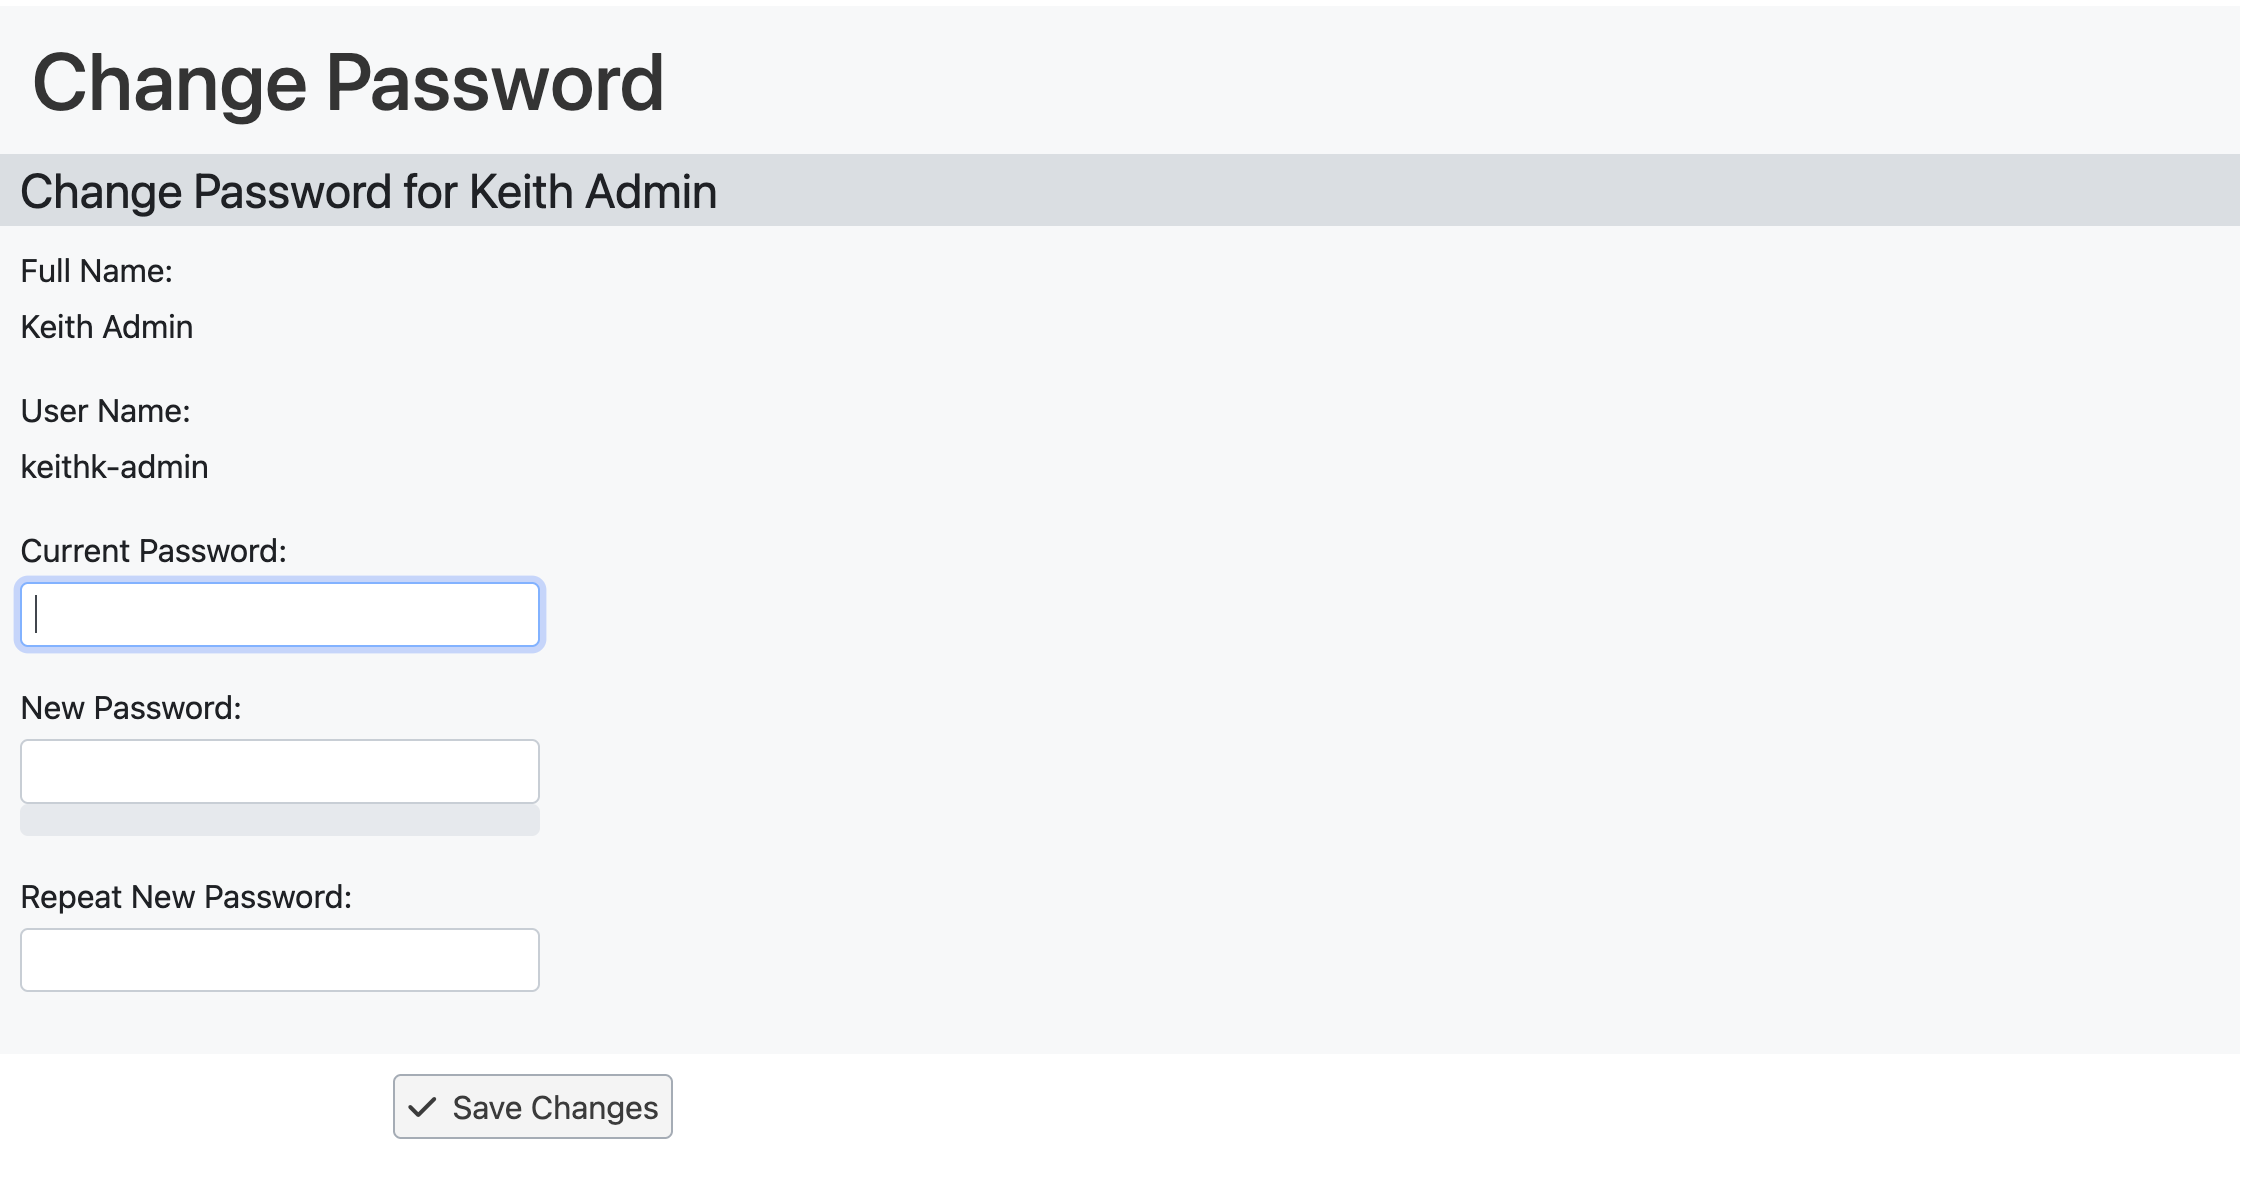
Task: Click the User Name label
Action: click(x=101, y=410)
